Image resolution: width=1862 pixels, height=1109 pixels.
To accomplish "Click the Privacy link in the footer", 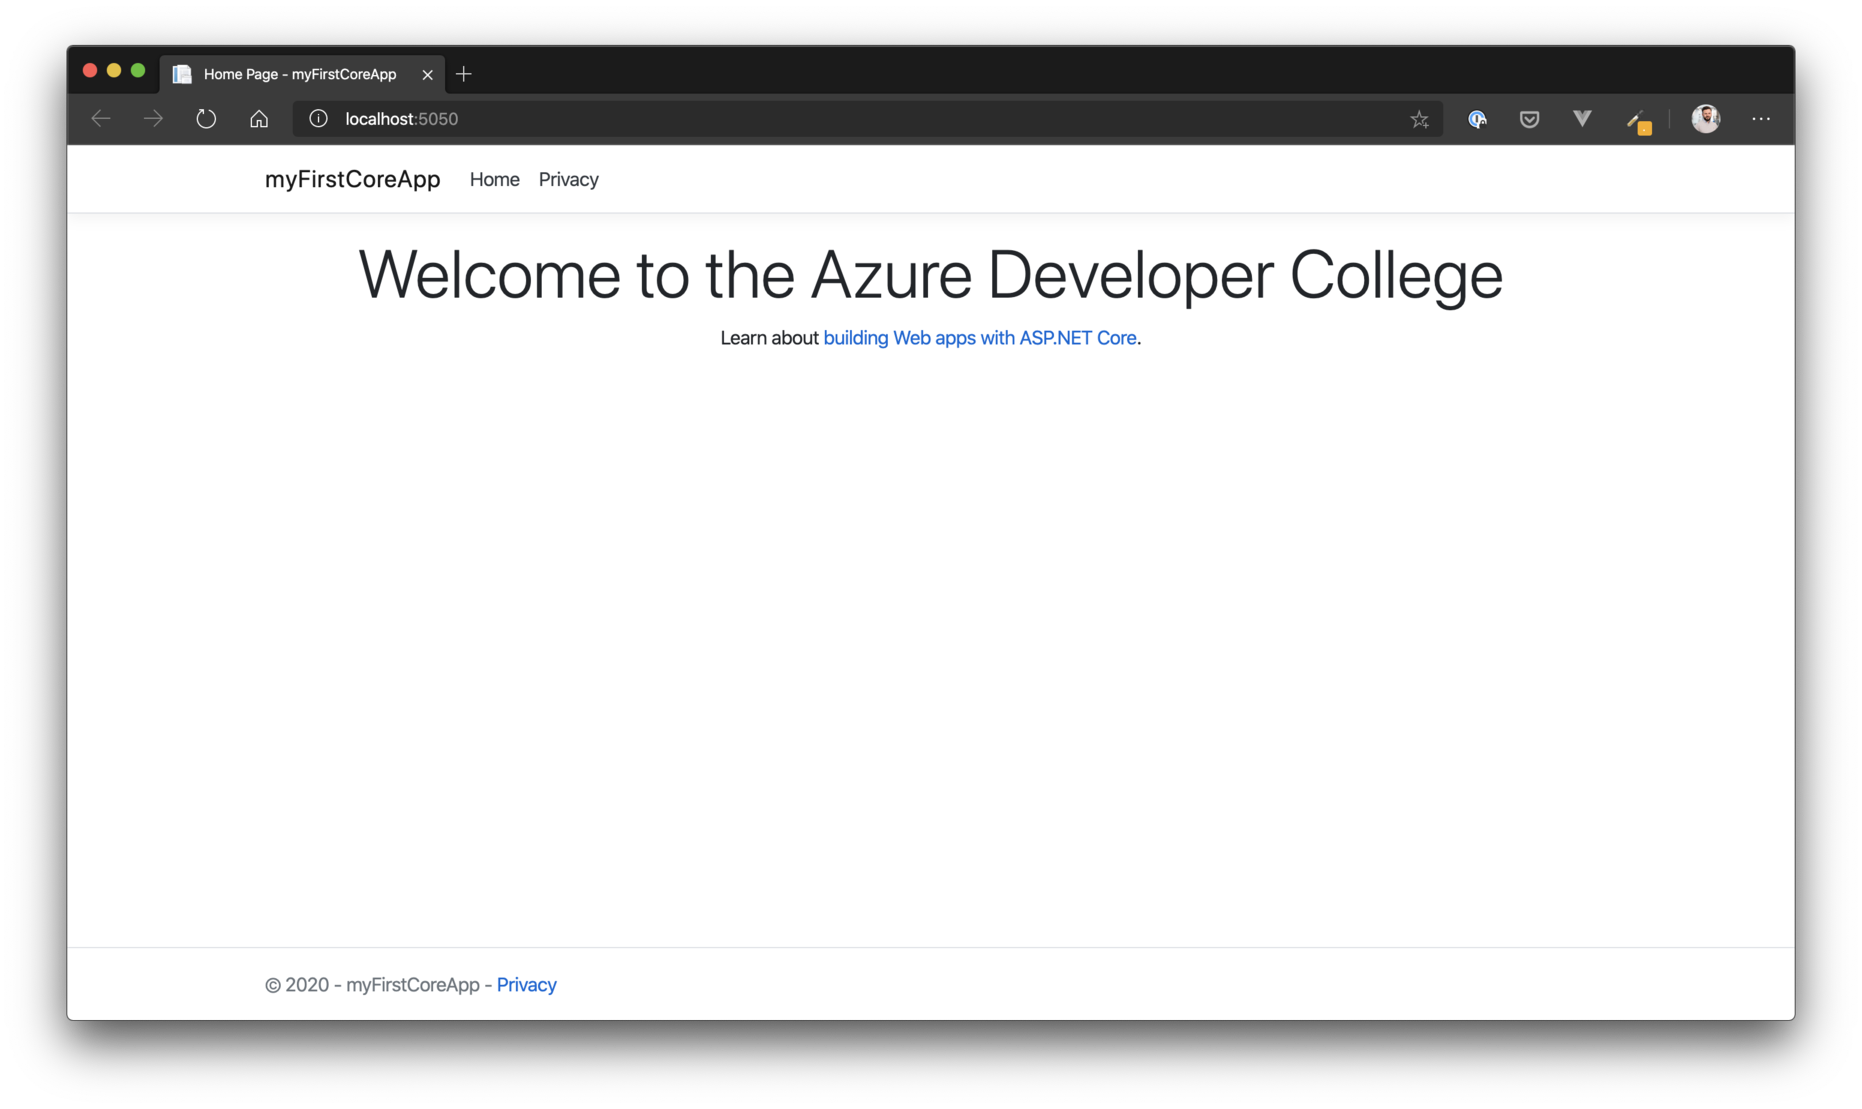I will [x=526, y=984].
